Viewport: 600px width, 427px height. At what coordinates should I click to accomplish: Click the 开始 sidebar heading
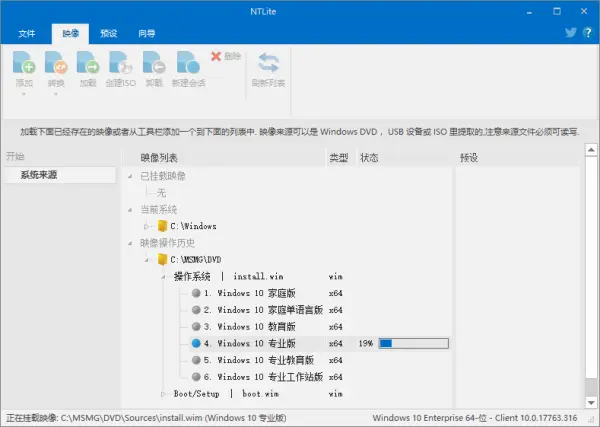tap(15, 156)
